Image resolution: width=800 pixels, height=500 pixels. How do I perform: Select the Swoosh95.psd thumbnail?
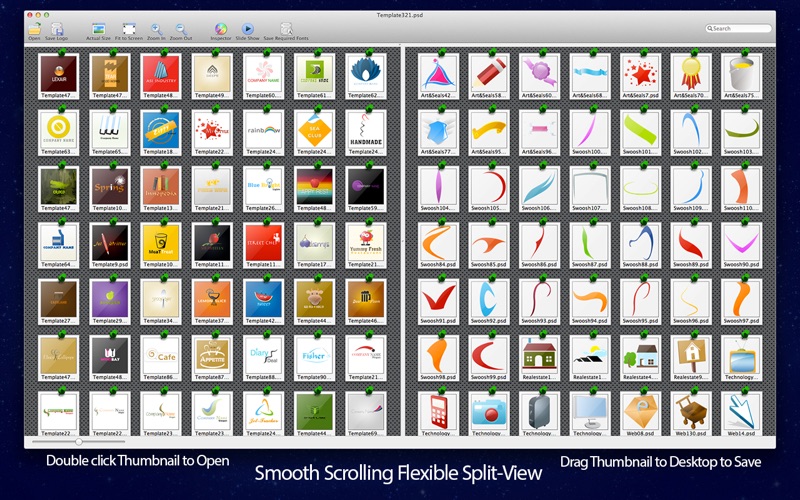[x=640, y=302]
